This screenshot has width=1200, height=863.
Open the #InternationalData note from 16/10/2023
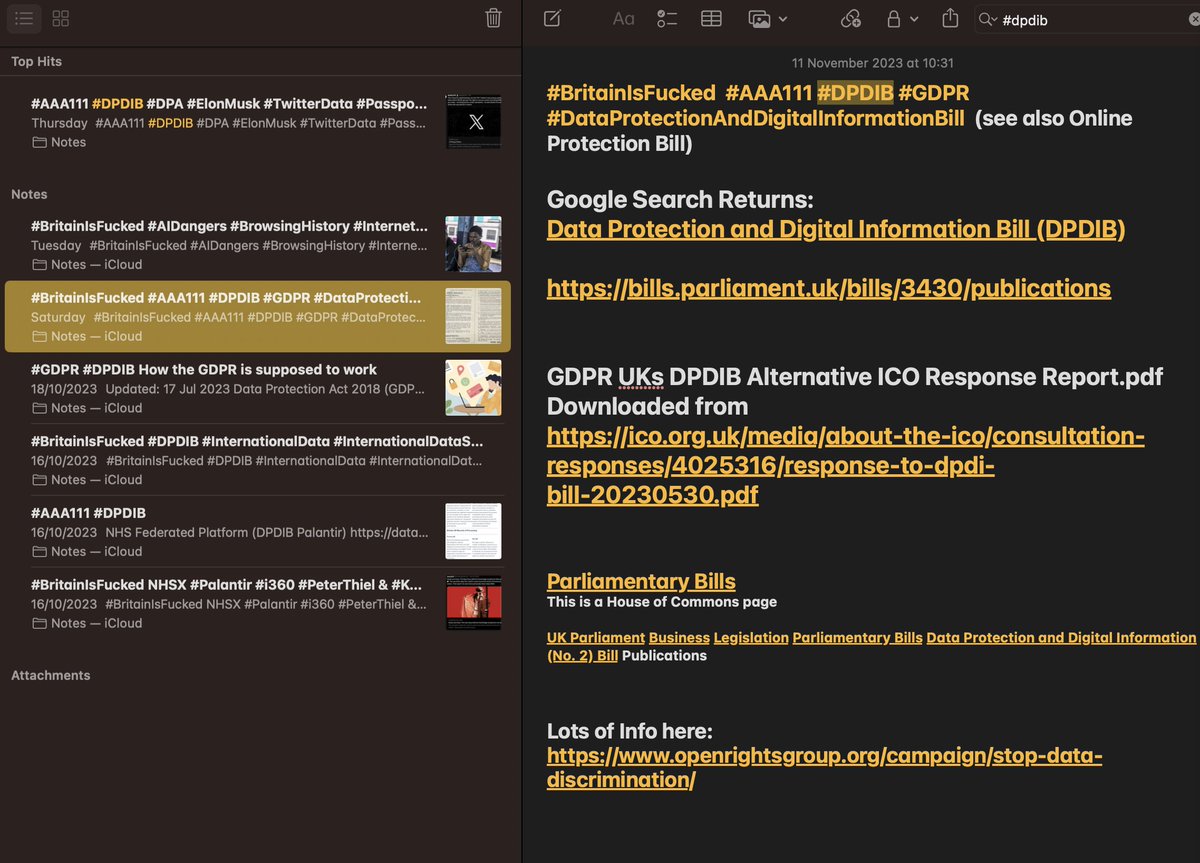pyautogui.click(x=257, y=460)
